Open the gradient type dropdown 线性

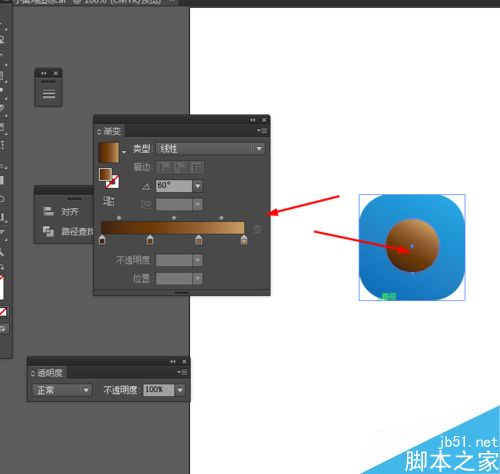coord(211,149)
